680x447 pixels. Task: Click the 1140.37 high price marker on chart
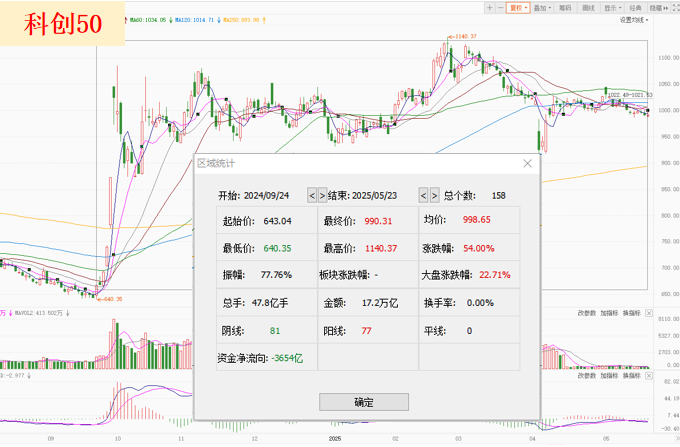coord(464,36)
